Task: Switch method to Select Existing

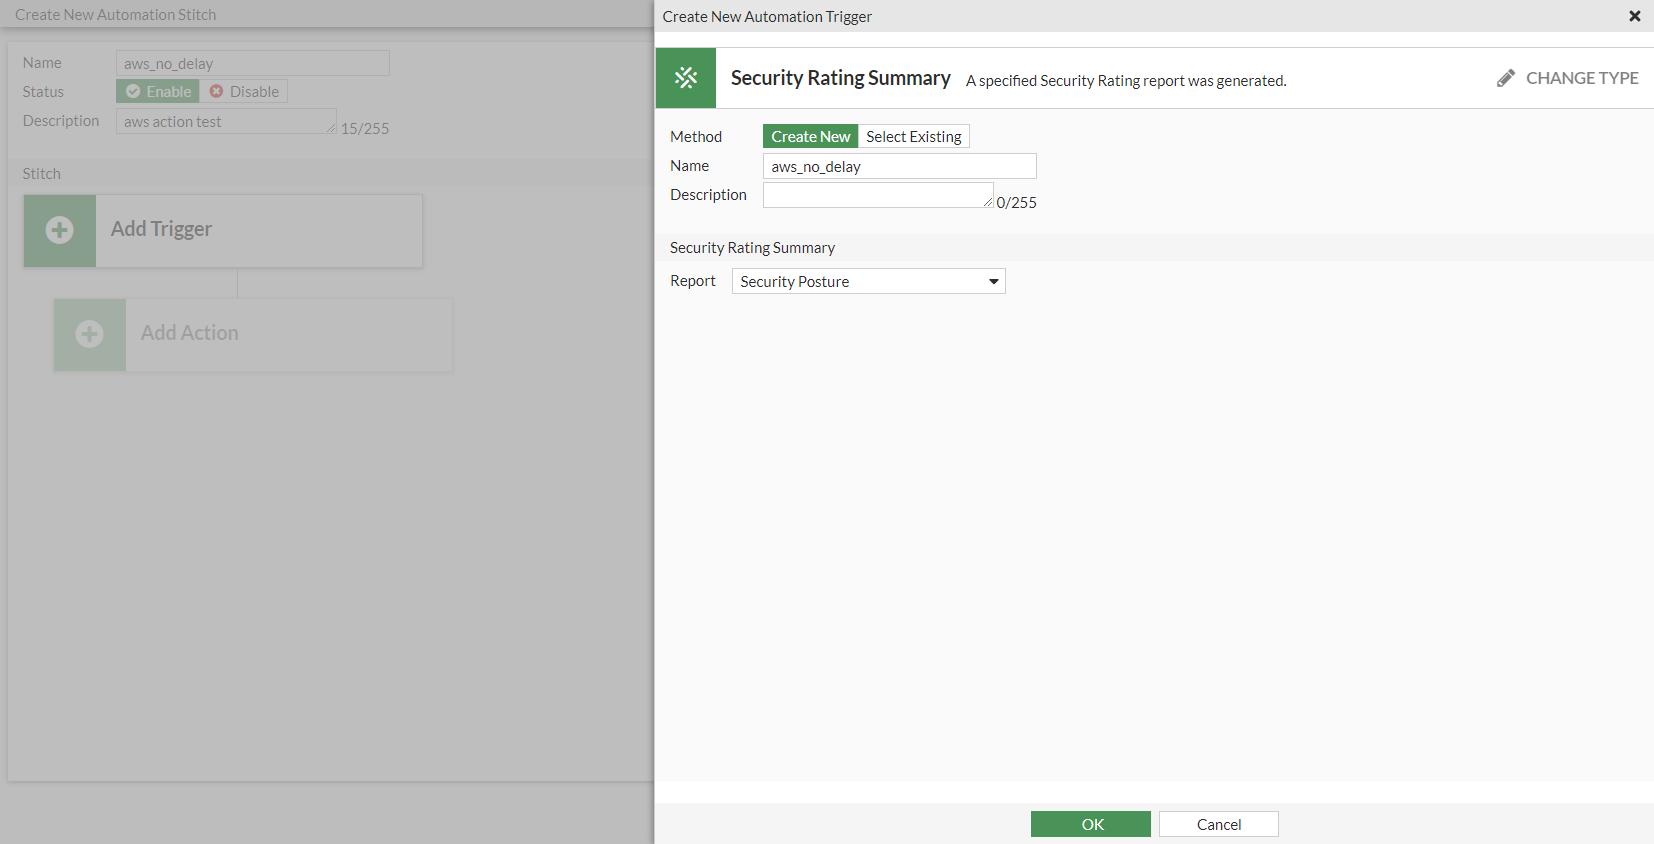Action: [x=913, y=136]
